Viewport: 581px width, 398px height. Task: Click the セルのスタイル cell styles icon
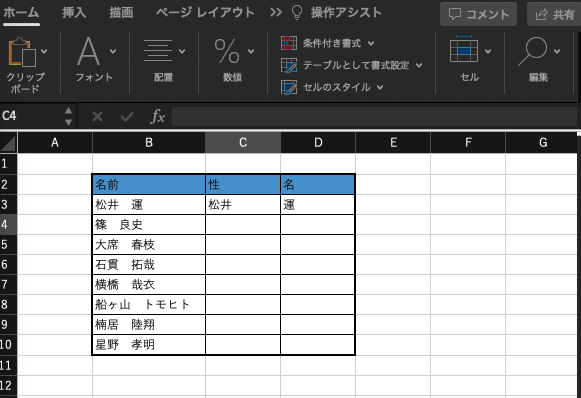coord(289,87)
